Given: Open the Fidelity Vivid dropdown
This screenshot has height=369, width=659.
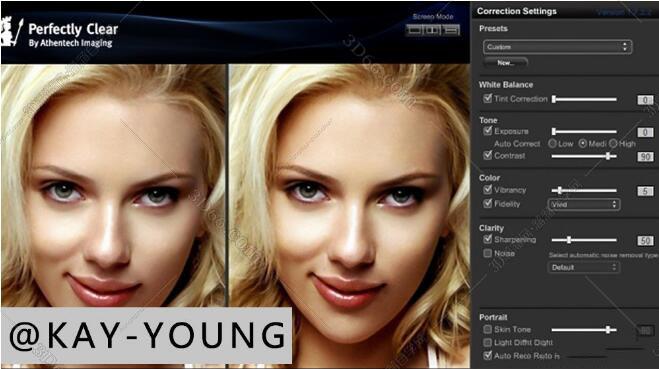Looking at the screenshot, I should (584, 204).
